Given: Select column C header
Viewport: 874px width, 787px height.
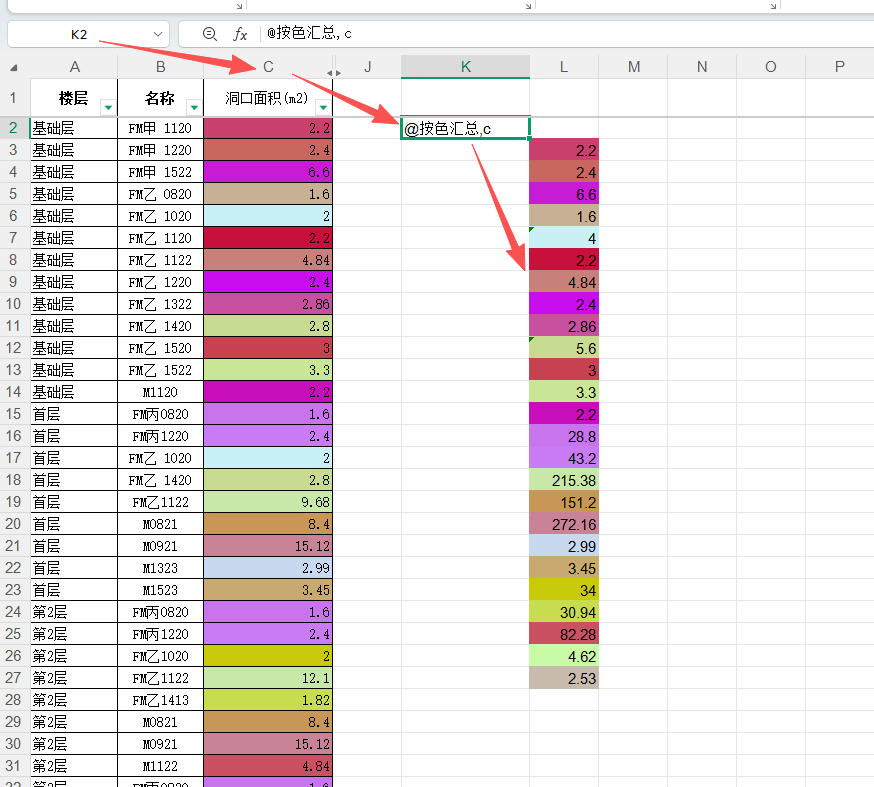Looking at the screenshot, I should (x=268, y=67).
